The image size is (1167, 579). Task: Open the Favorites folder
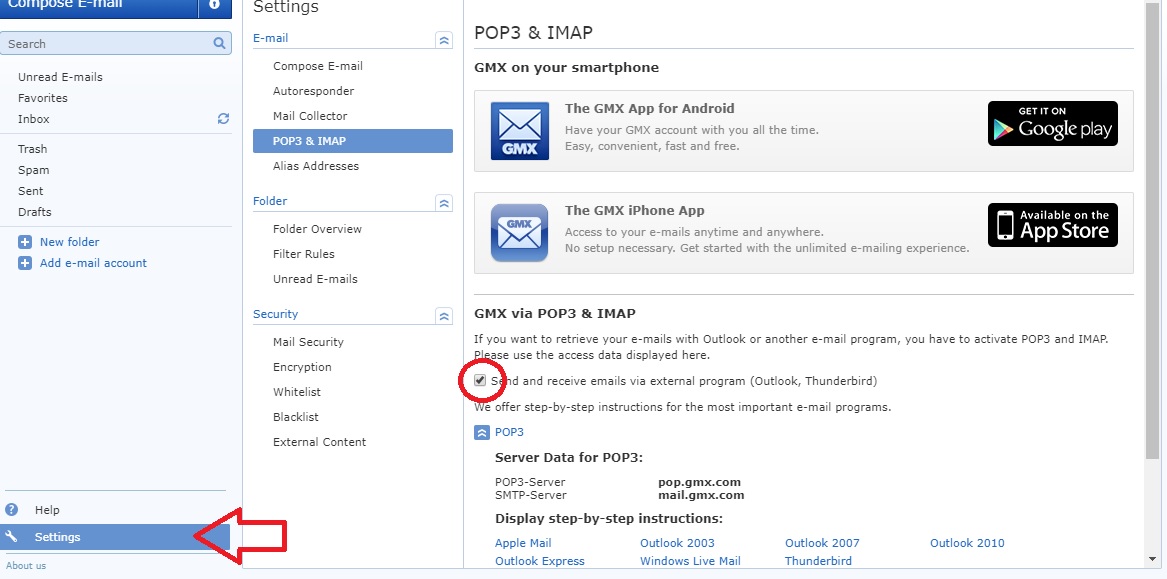[42, 98]
